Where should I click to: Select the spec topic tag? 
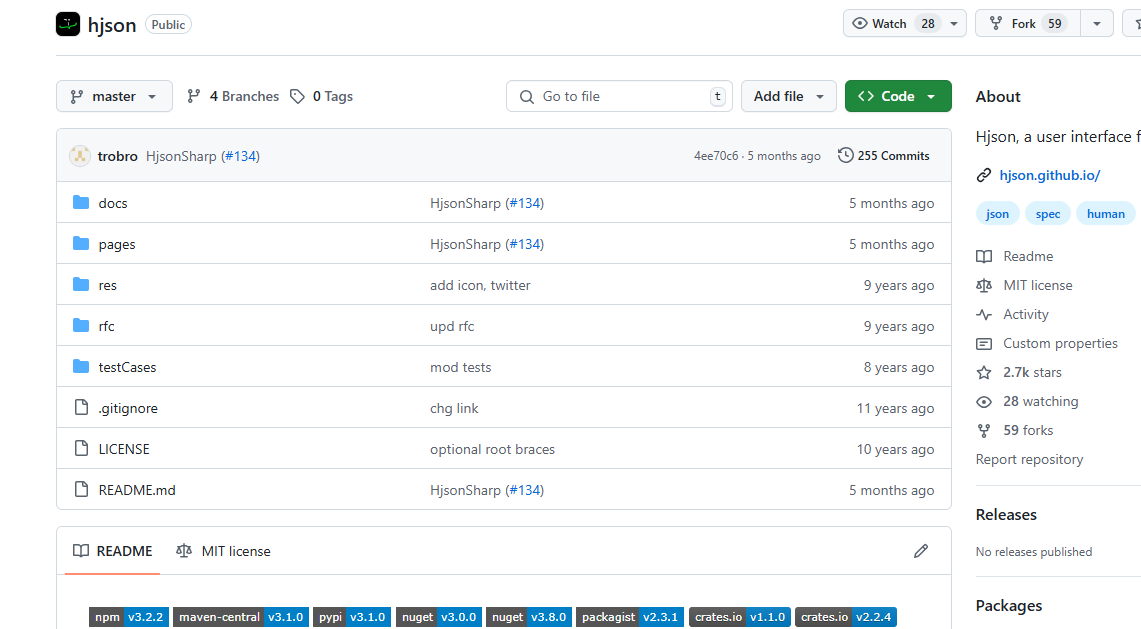(1048, 213)
